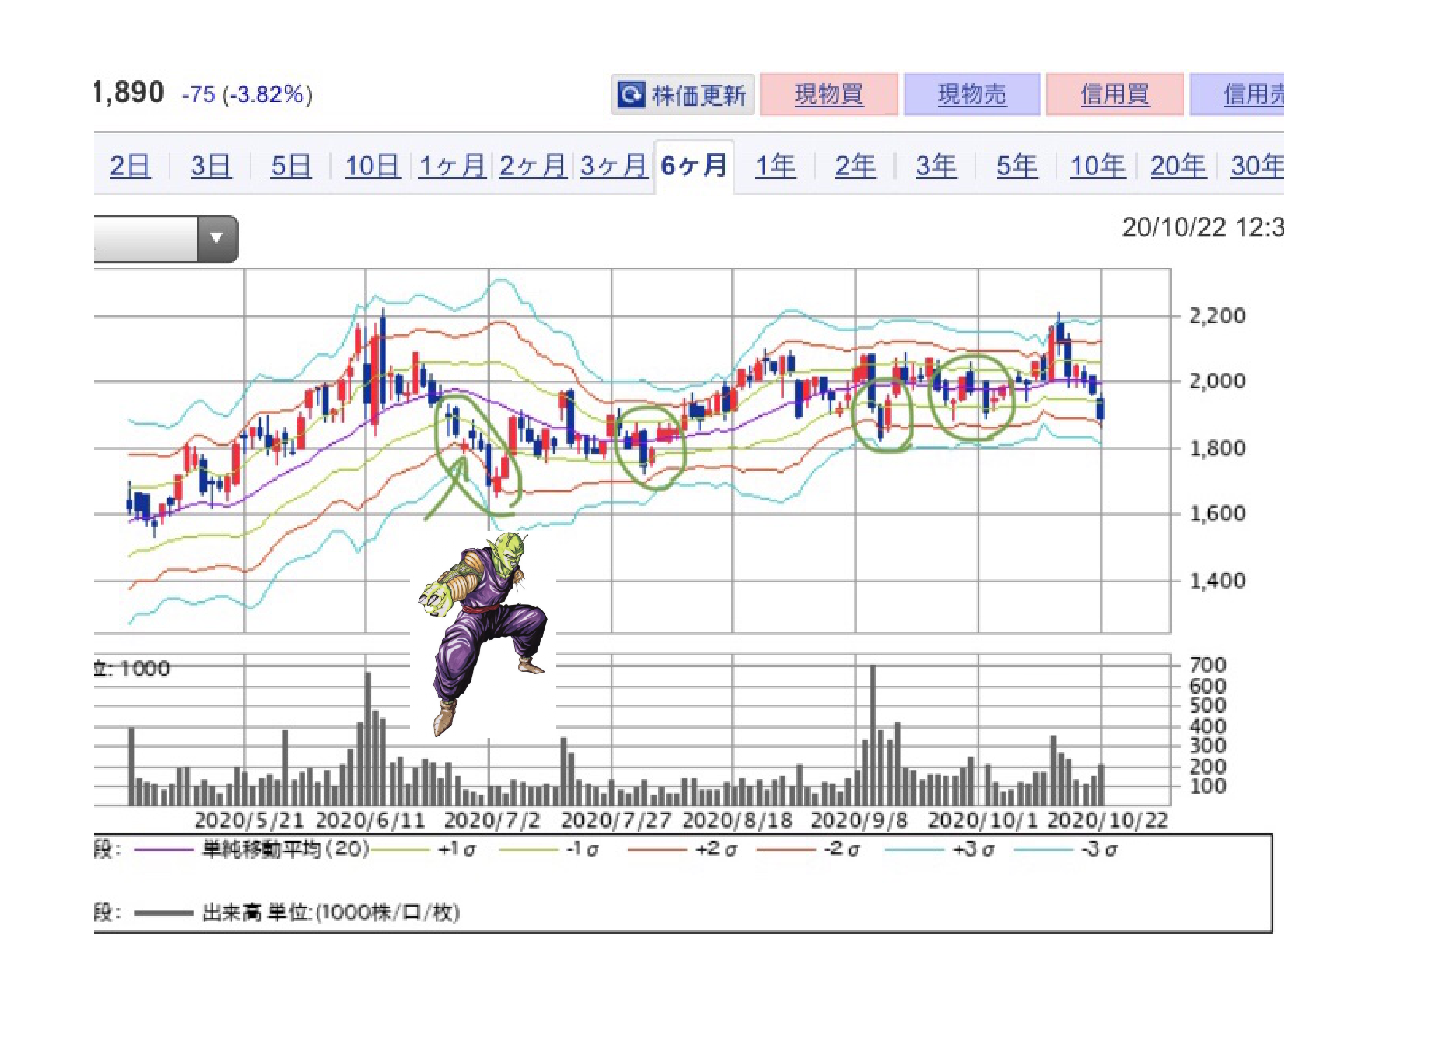The height and width of the screenshot is (1062, 1449).
Task: Click the 20/10/22 timestamp text
Action: [1203, 227]
